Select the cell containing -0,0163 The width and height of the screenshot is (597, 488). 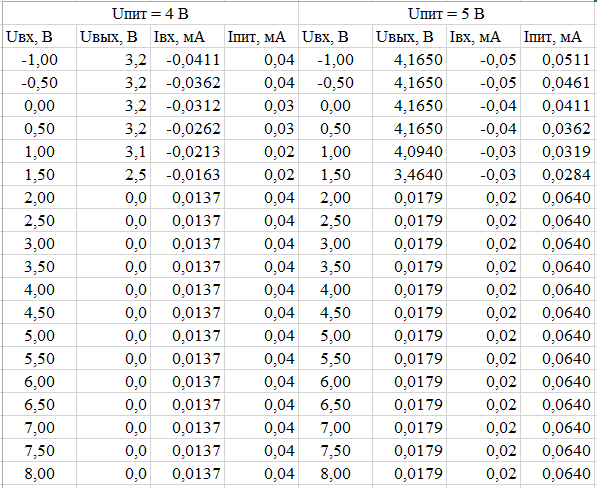coord(187,175)
